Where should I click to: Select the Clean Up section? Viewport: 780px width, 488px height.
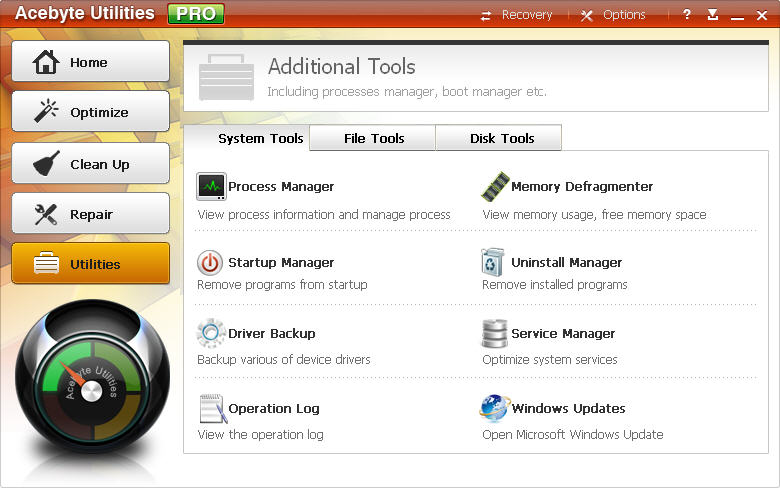91,163
